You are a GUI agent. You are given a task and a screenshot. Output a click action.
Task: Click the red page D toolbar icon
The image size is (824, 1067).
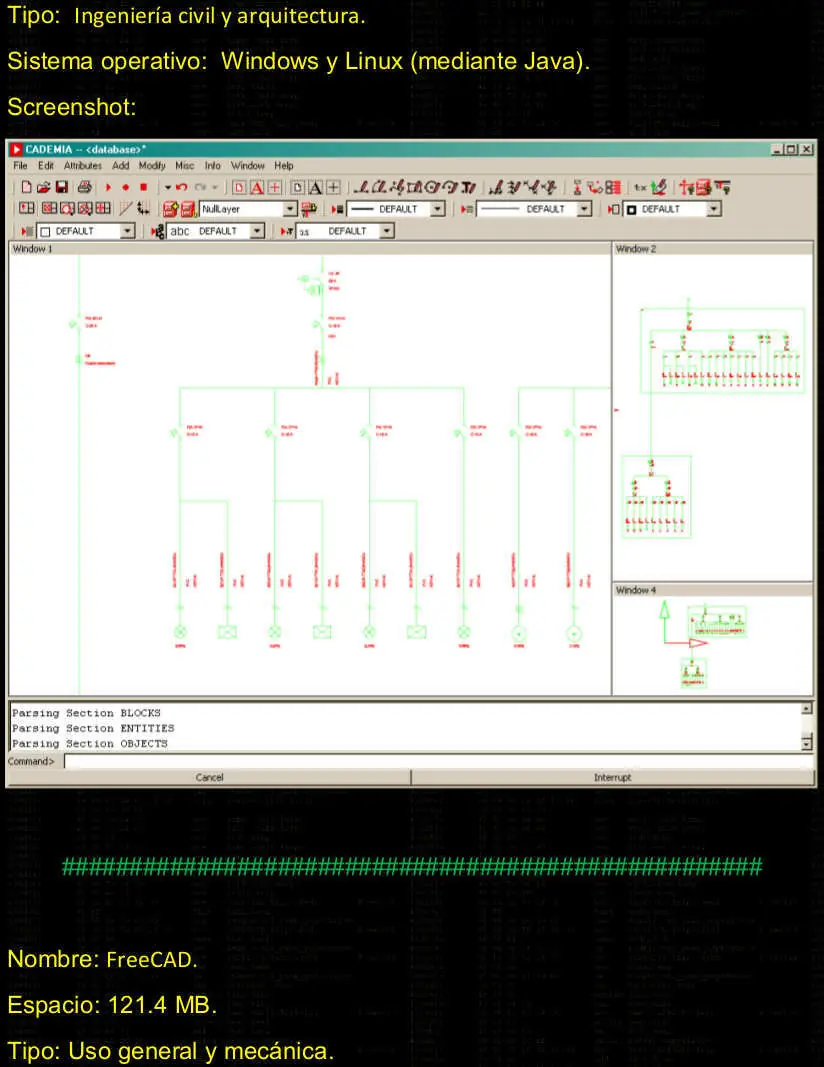[x=239, y=188]
